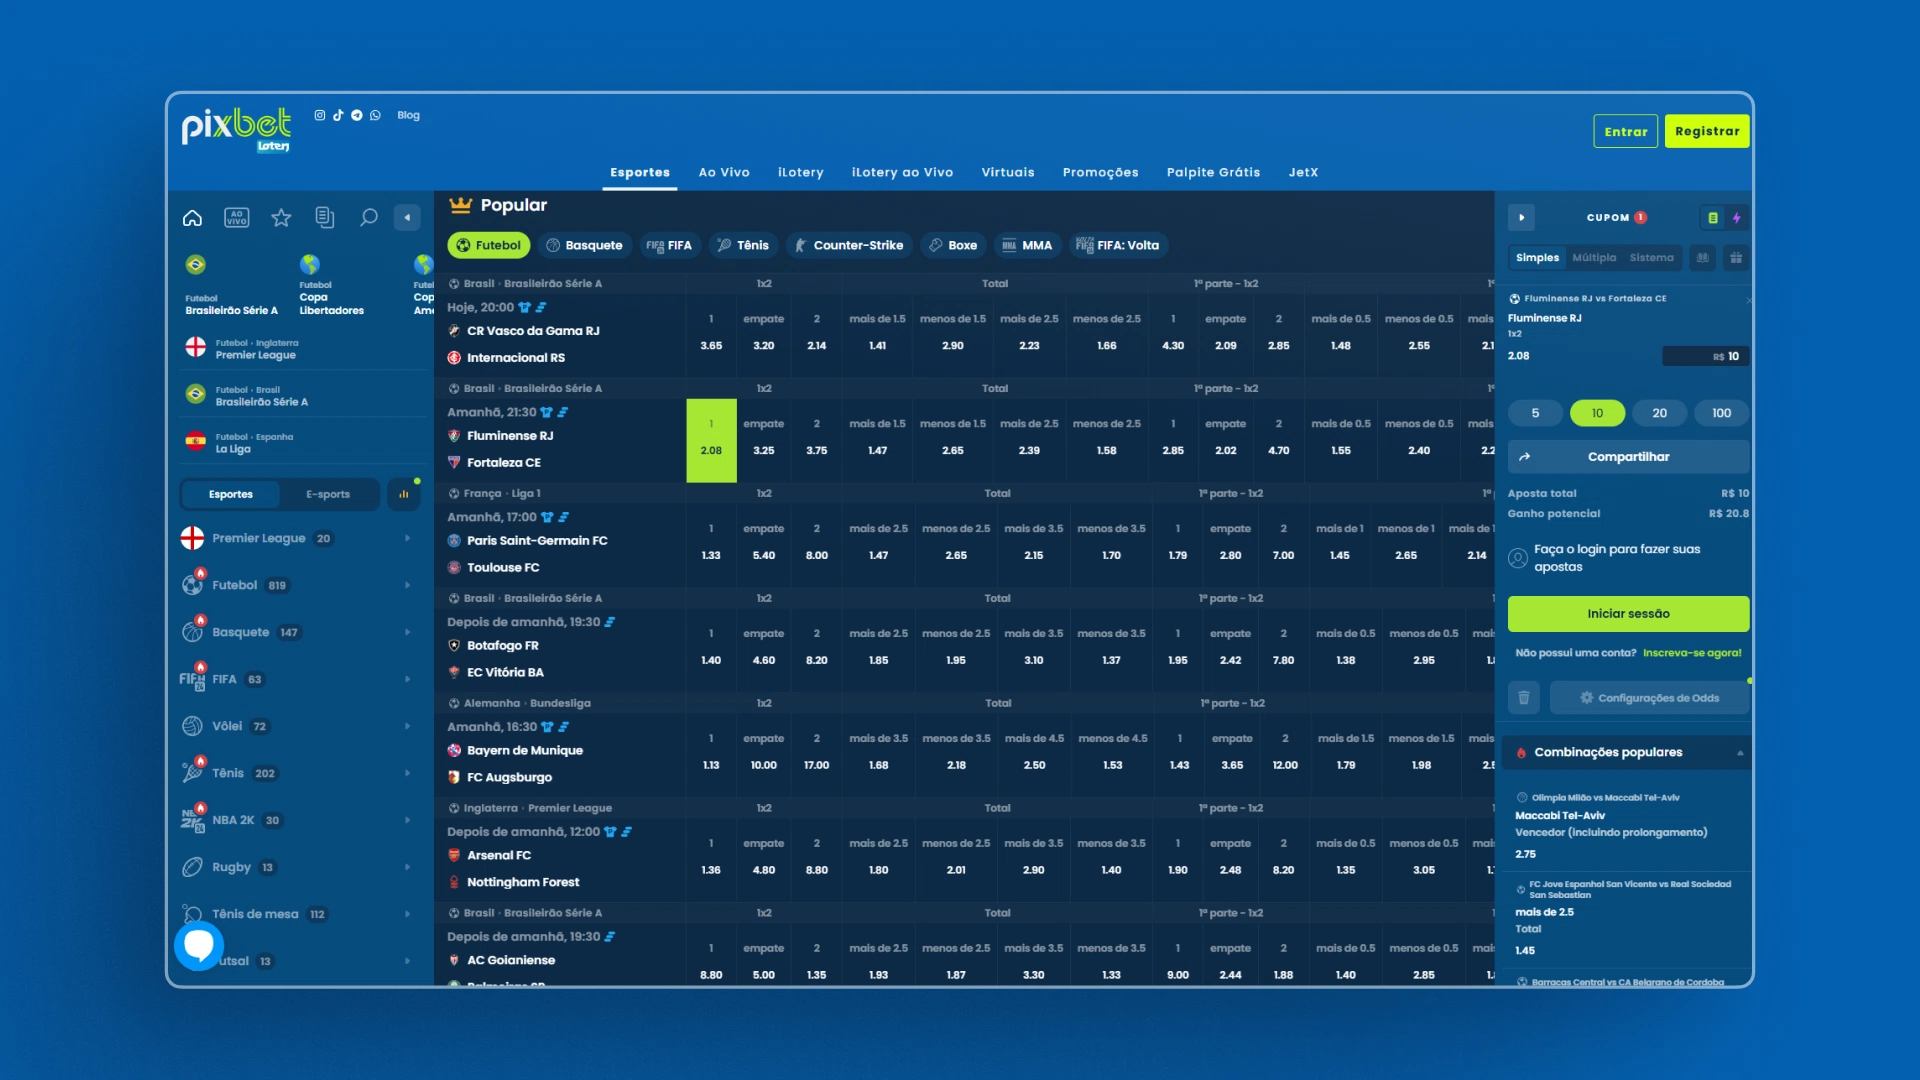Open Palpite Grátis top menu

point(1213,172)
